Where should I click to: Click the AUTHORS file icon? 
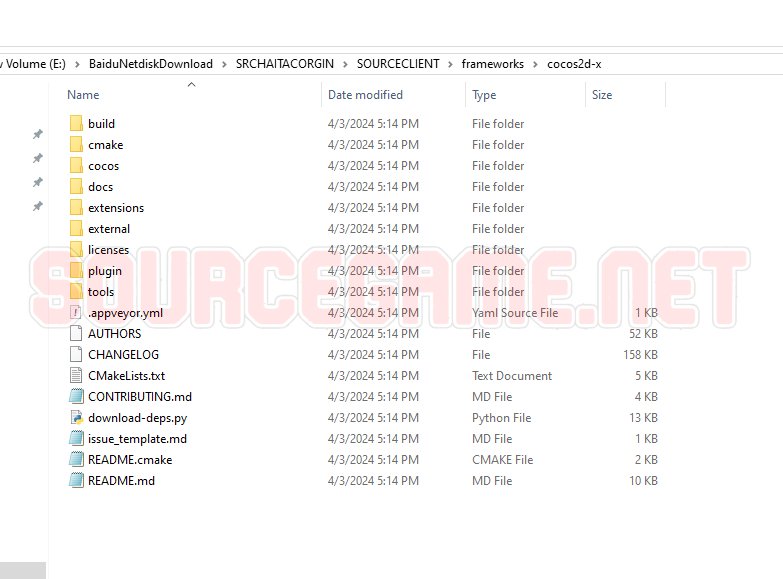click(76, 334)
